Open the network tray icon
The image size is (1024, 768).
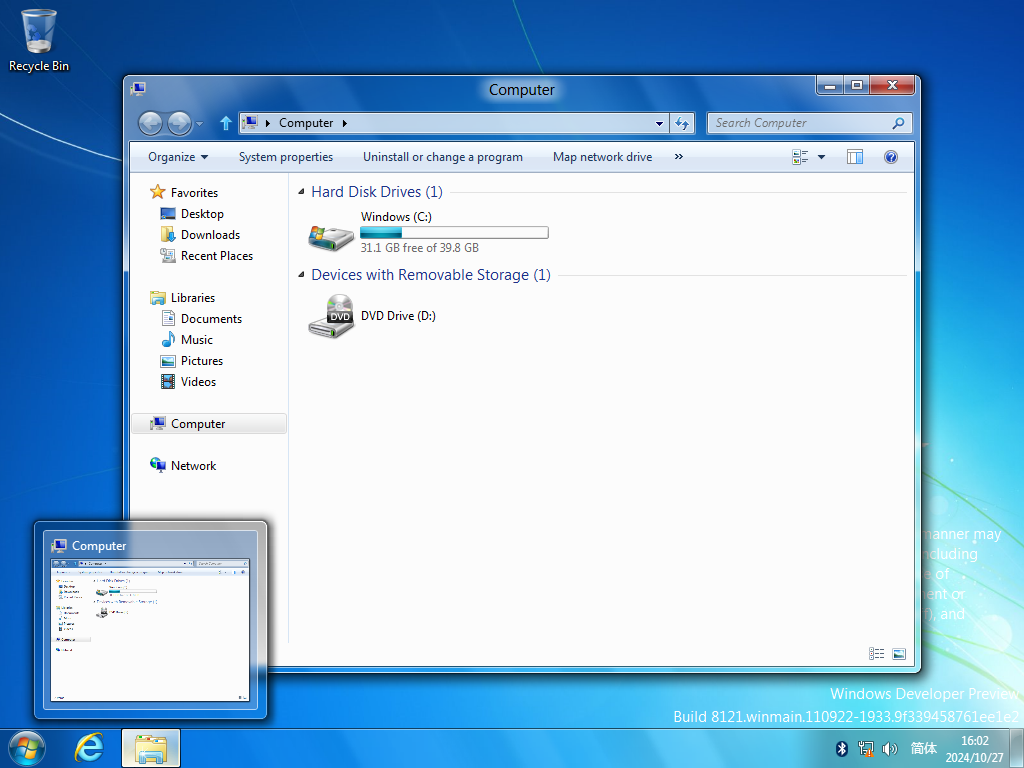click(x=866, y=748)
